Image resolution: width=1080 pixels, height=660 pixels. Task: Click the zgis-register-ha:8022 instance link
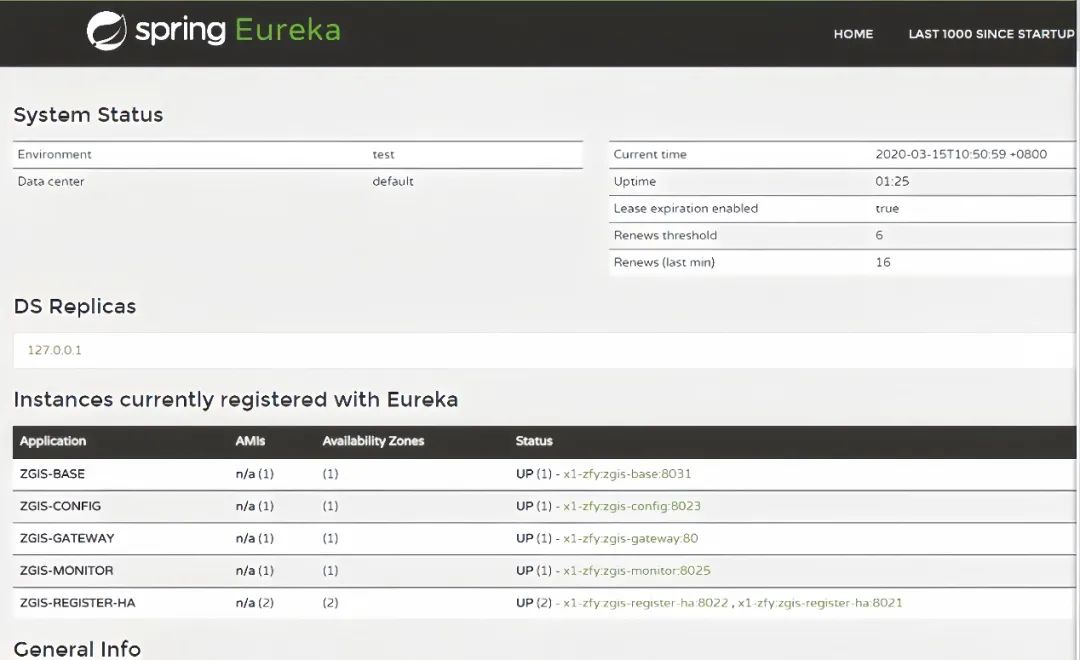646,603
